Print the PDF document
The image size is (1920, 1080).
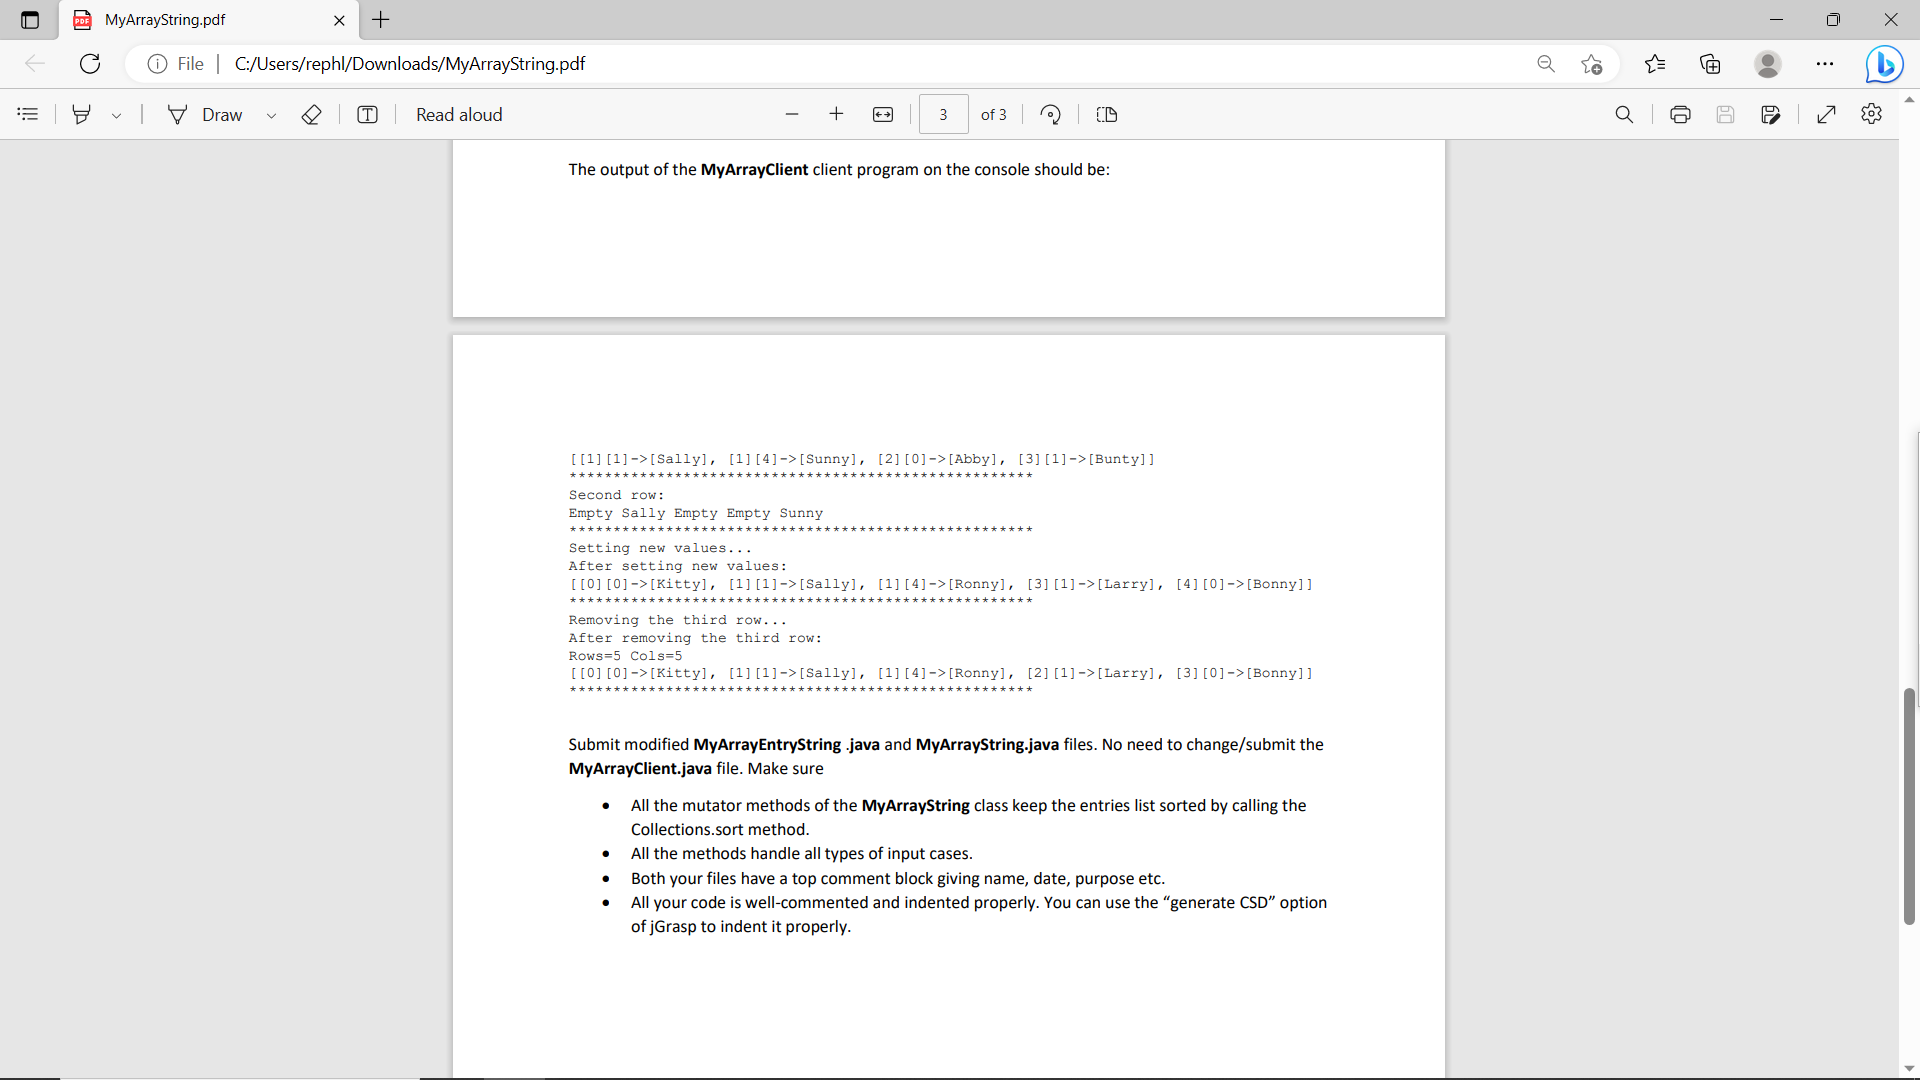coord(1680,115)
